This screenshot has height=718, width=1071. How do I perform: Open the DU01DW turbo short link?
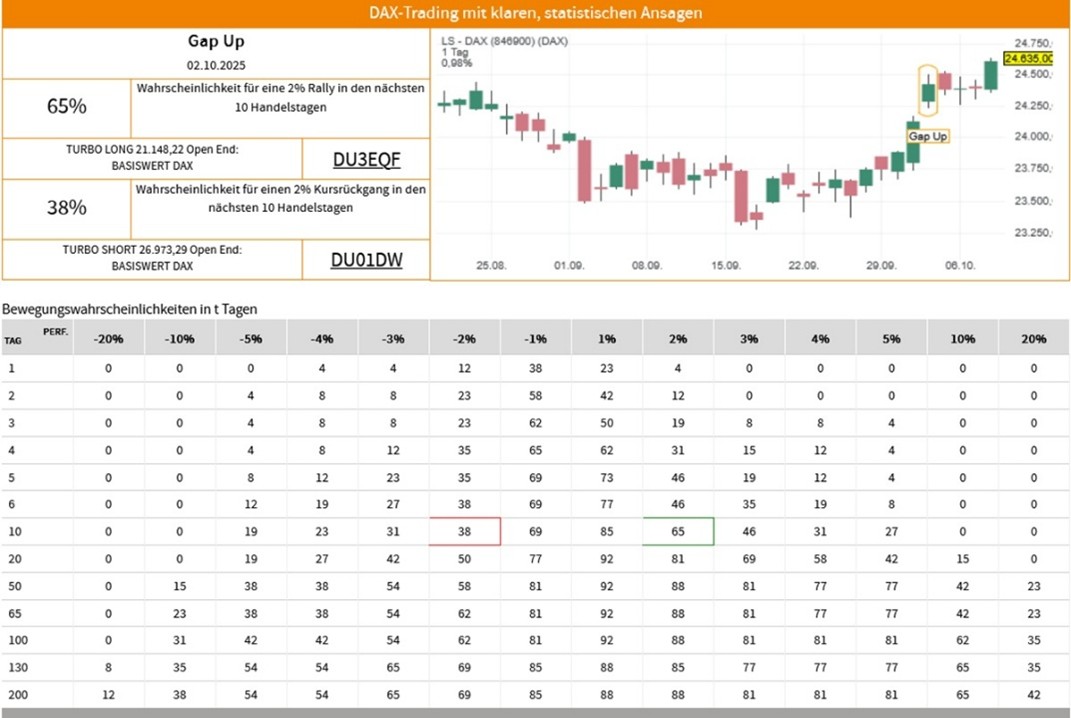(x=366, y=260)
